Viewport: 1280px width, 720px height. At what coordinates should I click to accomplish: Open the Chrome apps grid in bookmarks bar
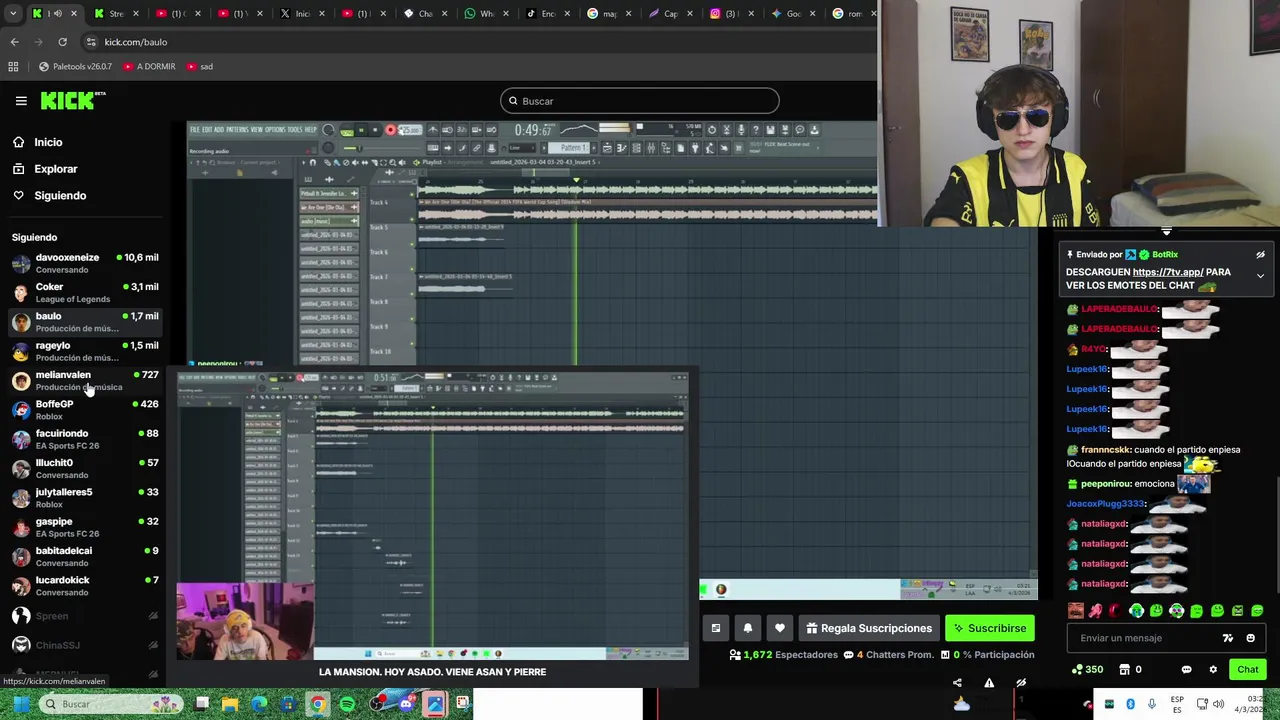tap(13, 66)
